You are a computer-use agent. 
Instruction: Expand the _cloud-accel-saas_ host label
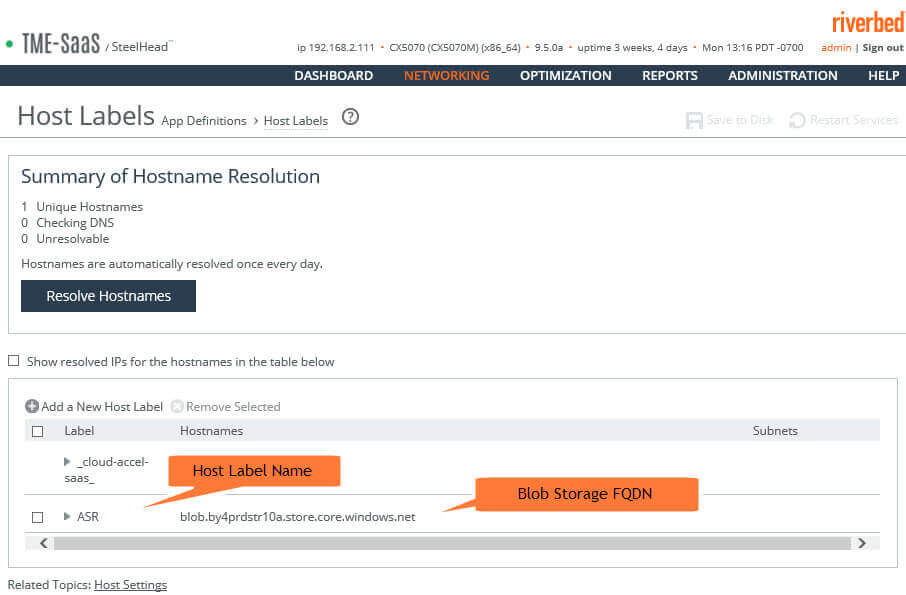point(67,462)
